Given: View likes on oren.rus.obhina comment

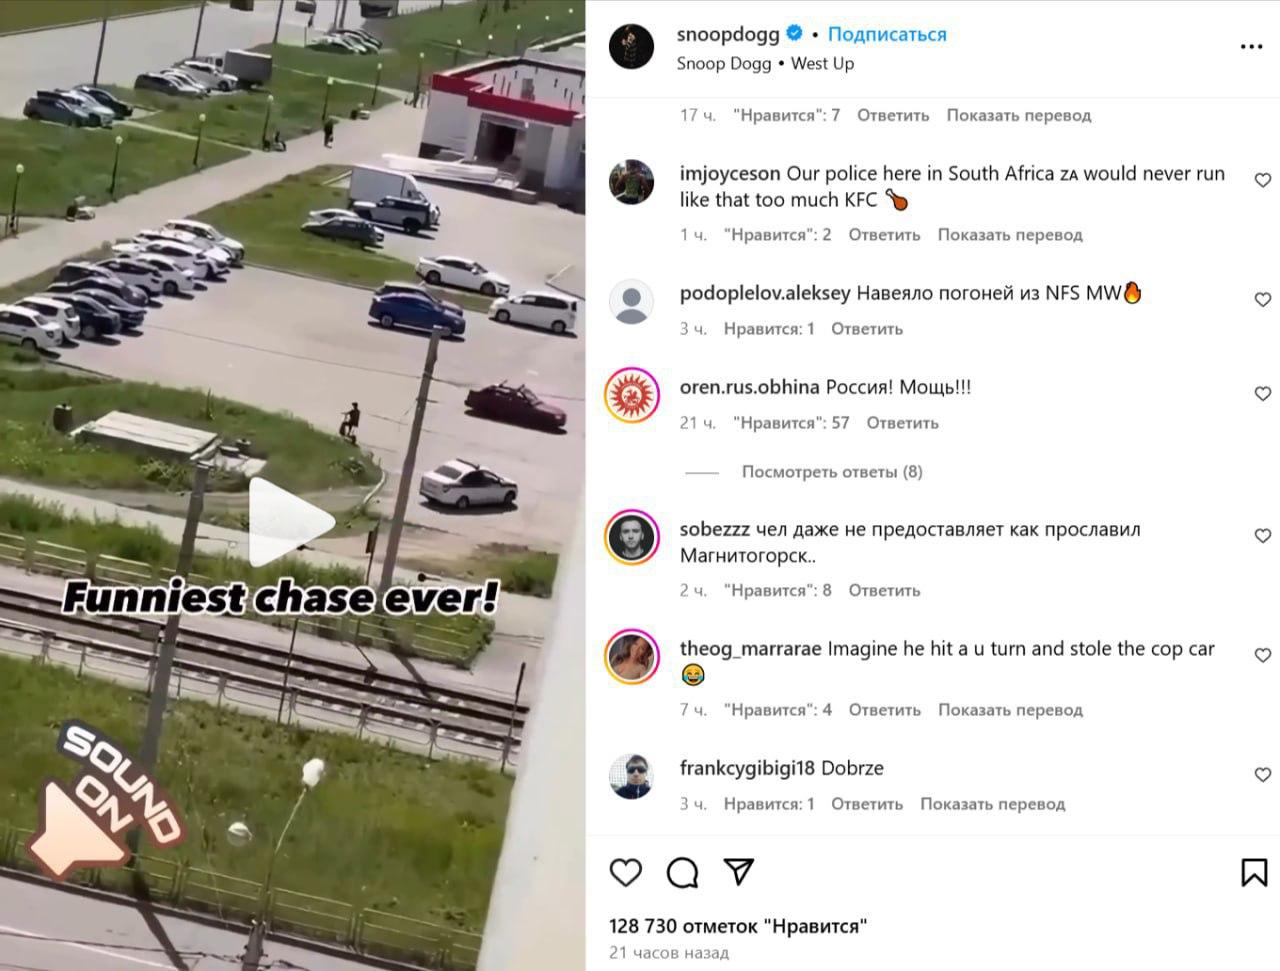Looking at the screenshot, I should (x=791, y=423).
